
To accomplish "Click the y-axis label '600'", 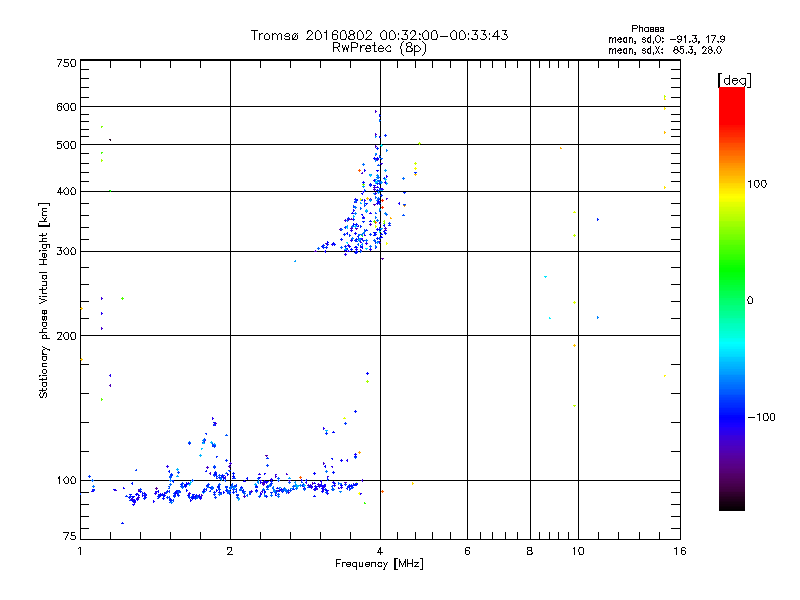I will (x=67, y=107).
